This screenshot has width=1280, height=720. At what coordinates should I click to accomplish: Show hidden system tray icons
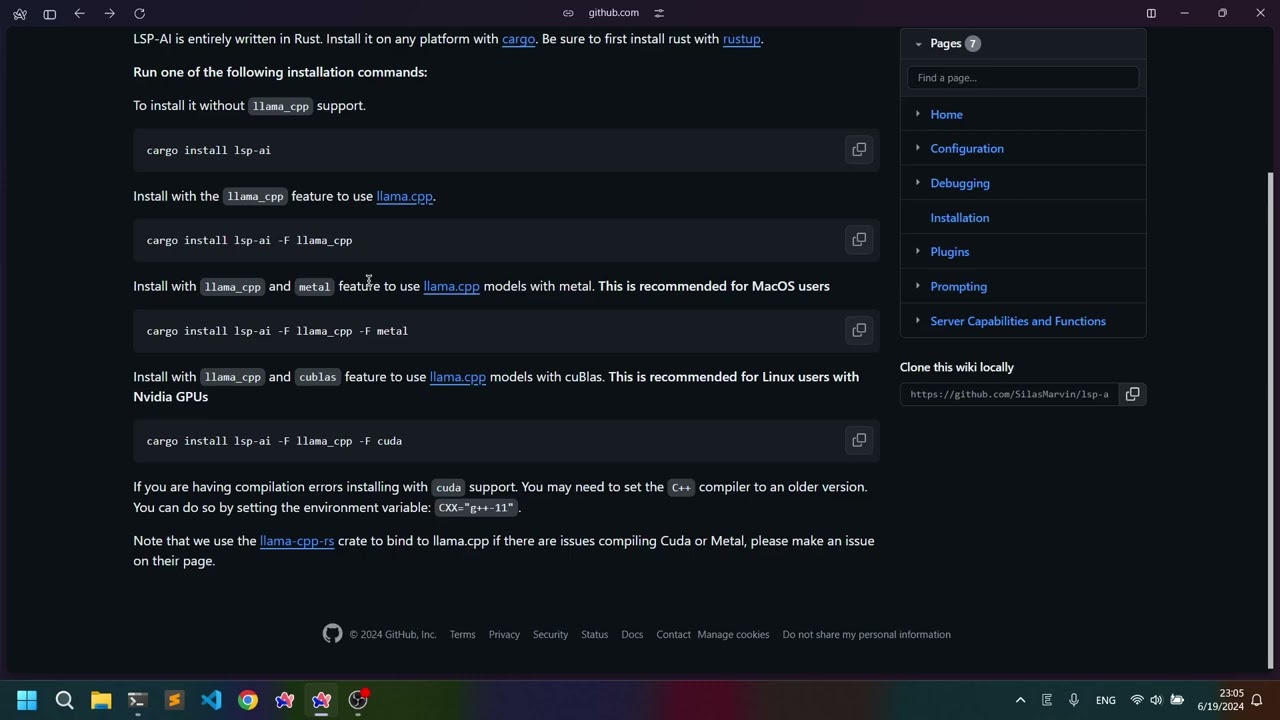[x=1020, y=700]
